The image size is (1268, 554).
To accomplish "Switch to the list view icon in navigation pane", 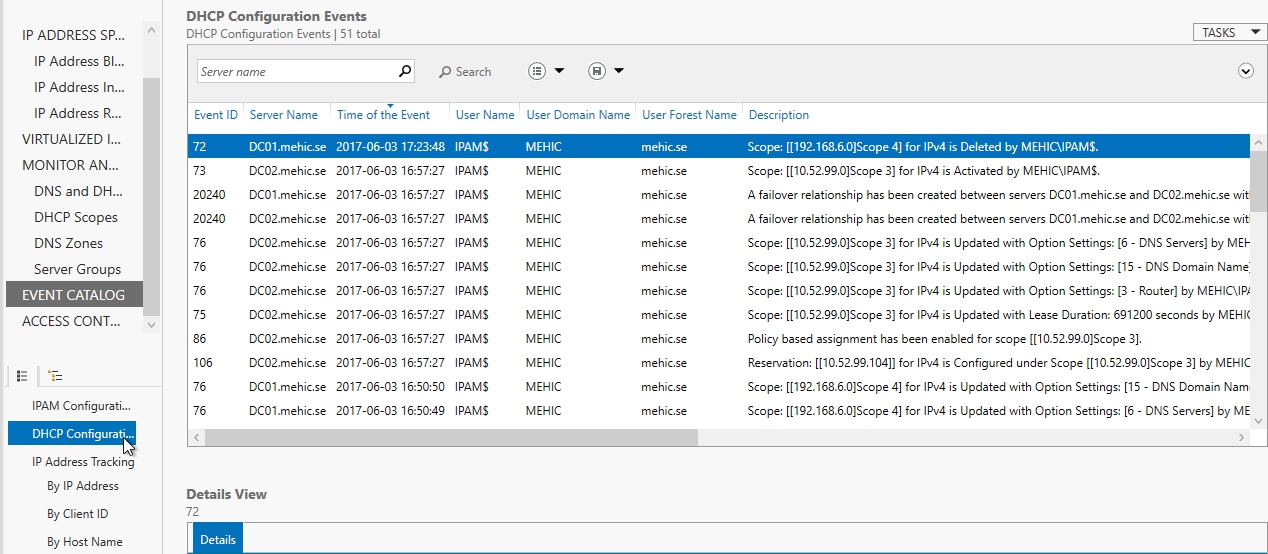I will (x=22, y=376).
